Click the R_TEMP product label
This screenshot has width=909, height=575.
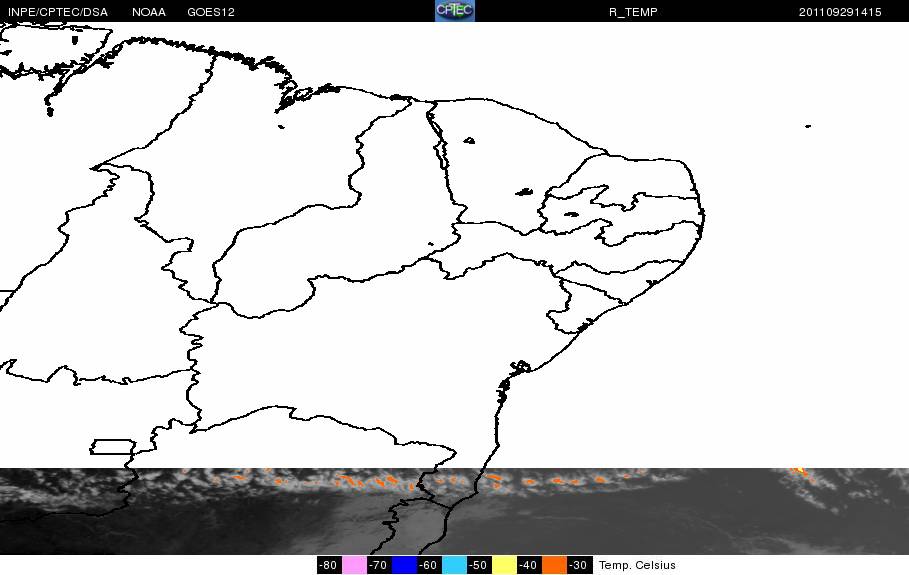633,12
